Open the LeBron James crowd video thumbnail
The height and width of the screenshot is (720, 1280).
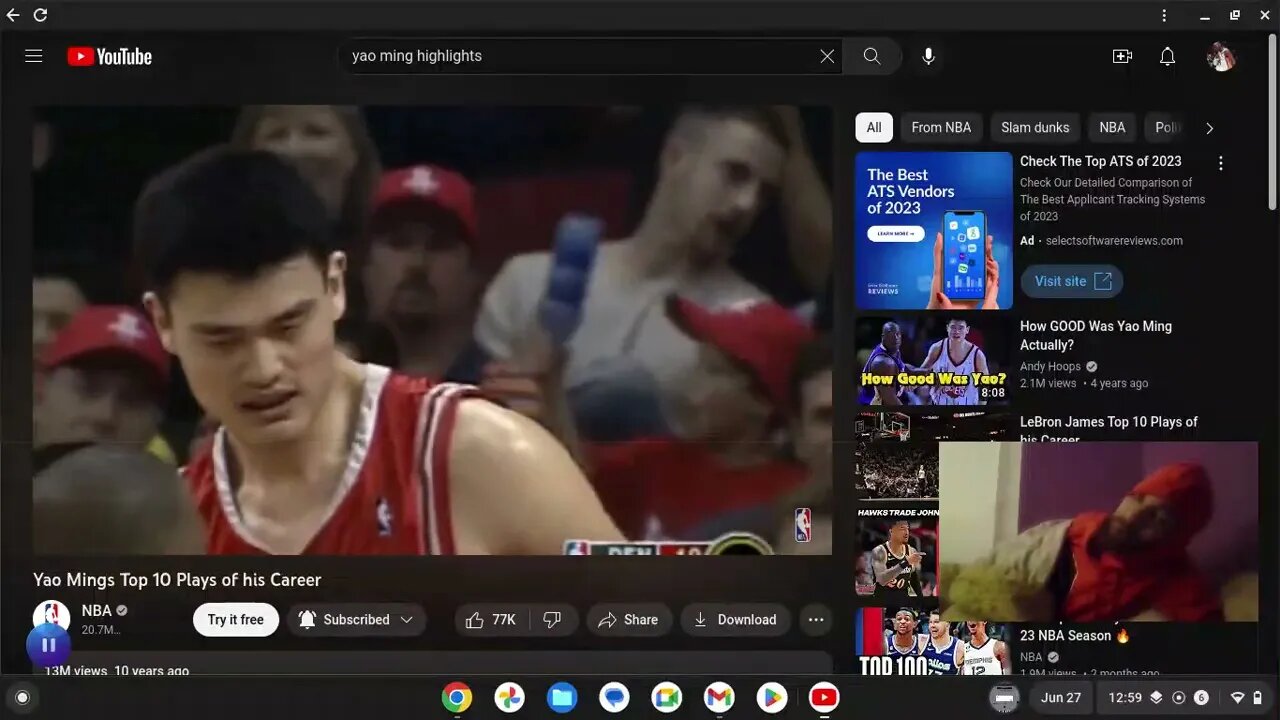tap(897, 458)
